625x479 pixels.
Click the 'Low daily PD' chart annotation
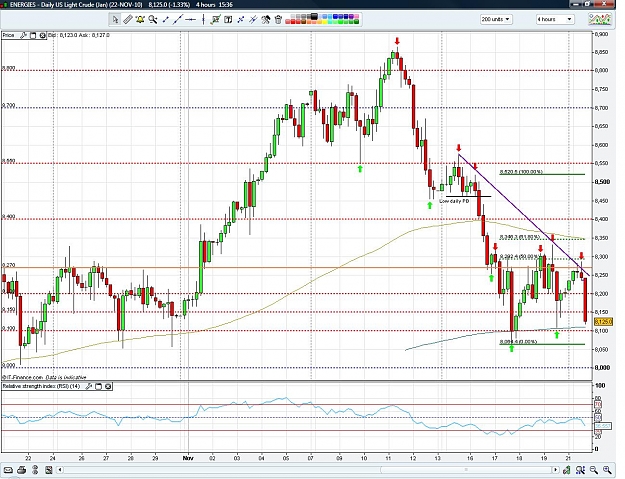point(454,201)
